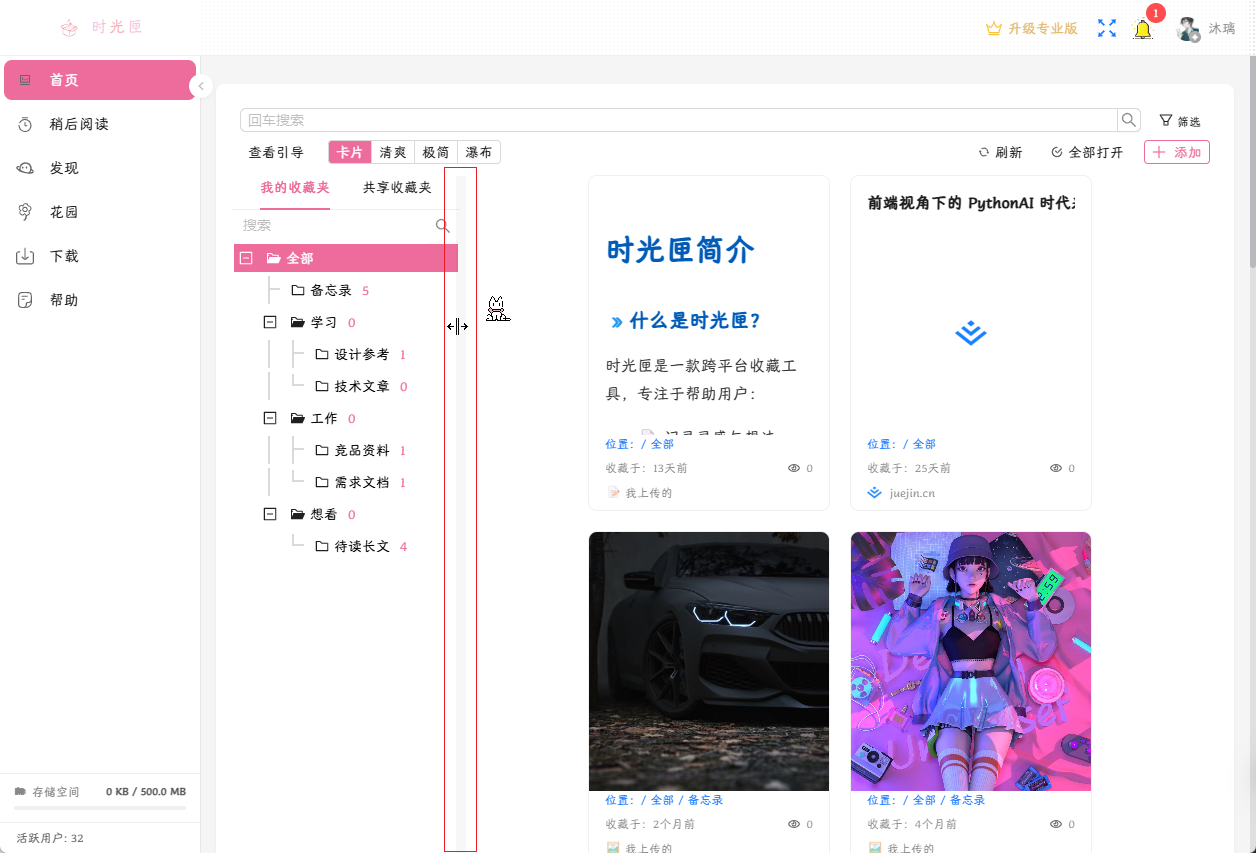Click the juejin.cn source link
Viewport: 1256px width, 853px height.
coord(912,493)
